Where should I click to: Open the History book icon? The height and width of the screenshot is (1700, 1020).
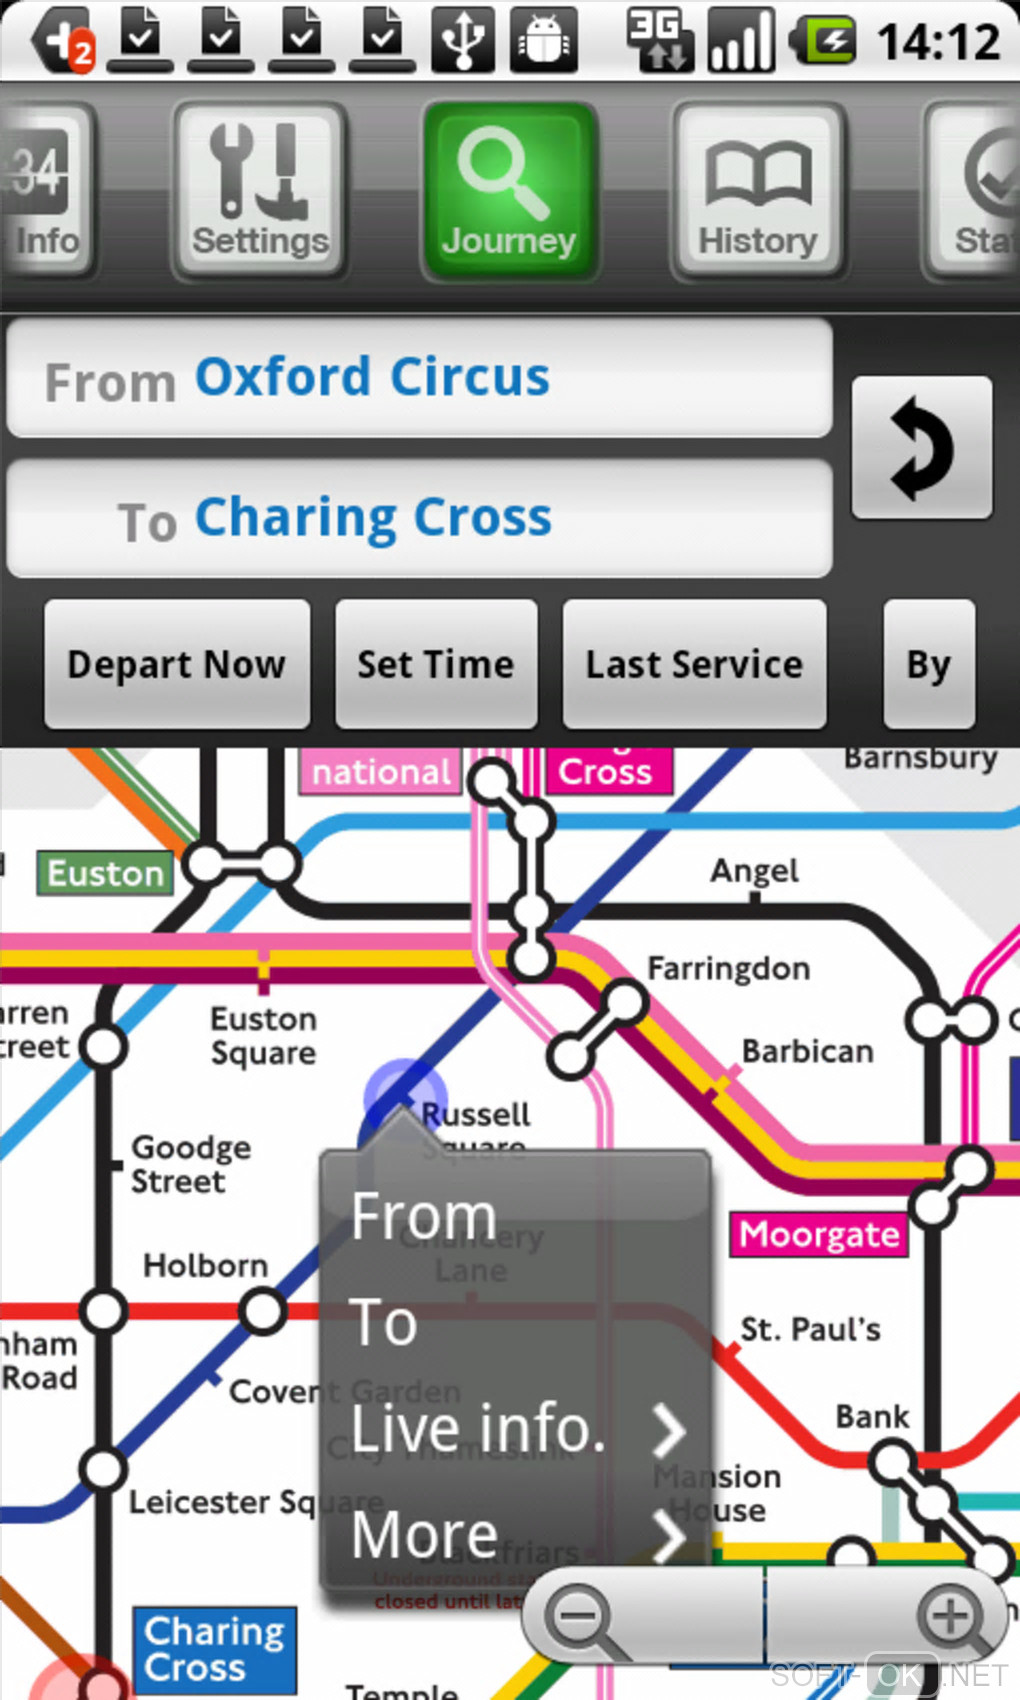point(758,190)
